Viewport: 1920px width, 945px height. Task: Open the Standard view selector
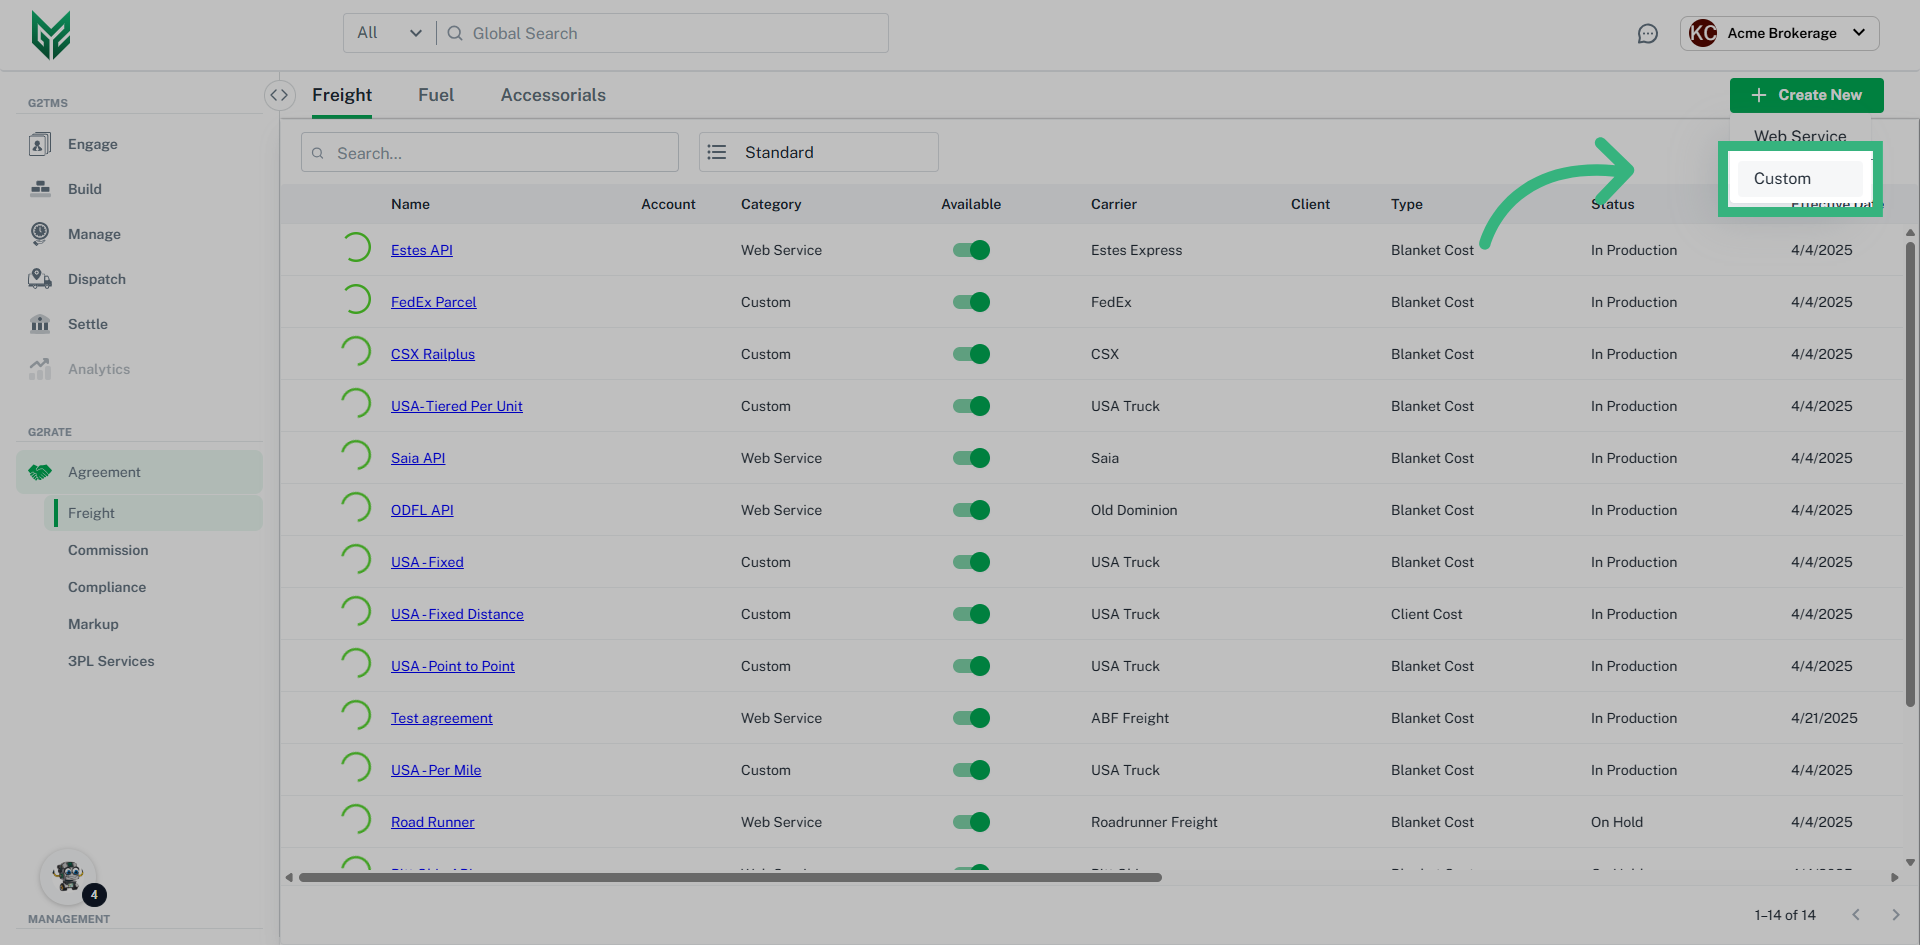tap(817, 152)
